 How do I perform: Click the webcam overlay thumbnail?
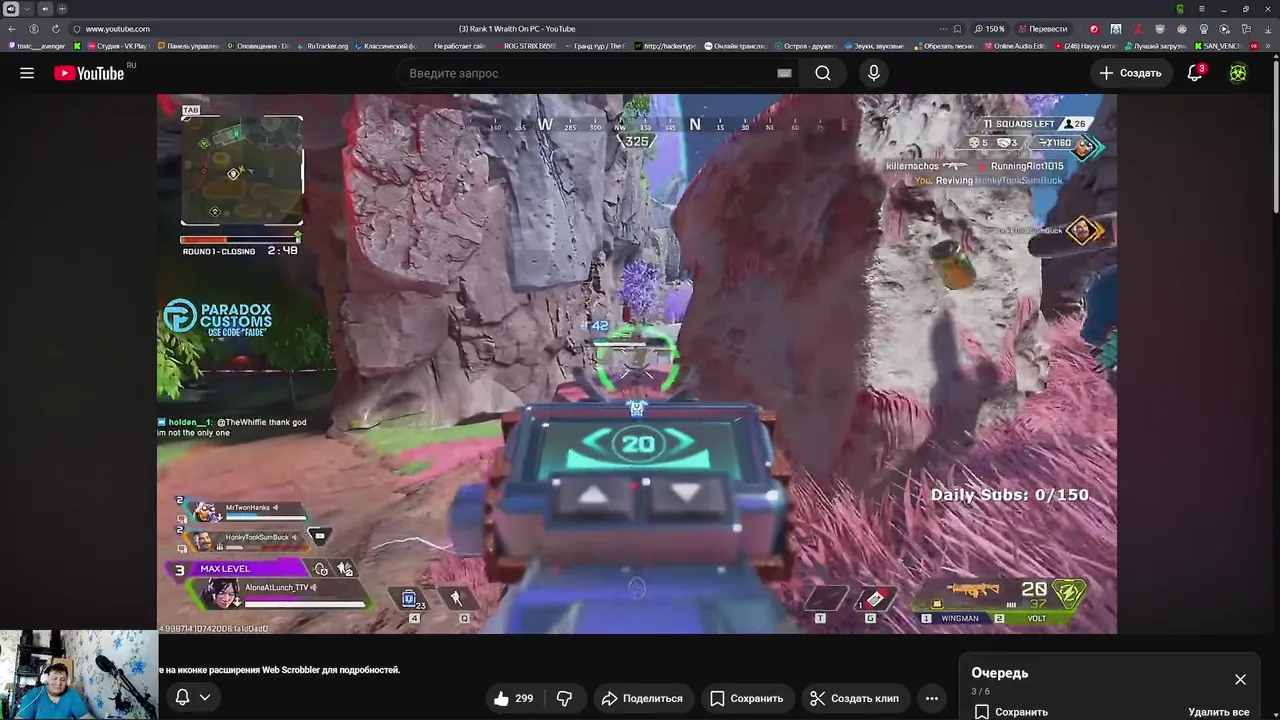(78, 674)
